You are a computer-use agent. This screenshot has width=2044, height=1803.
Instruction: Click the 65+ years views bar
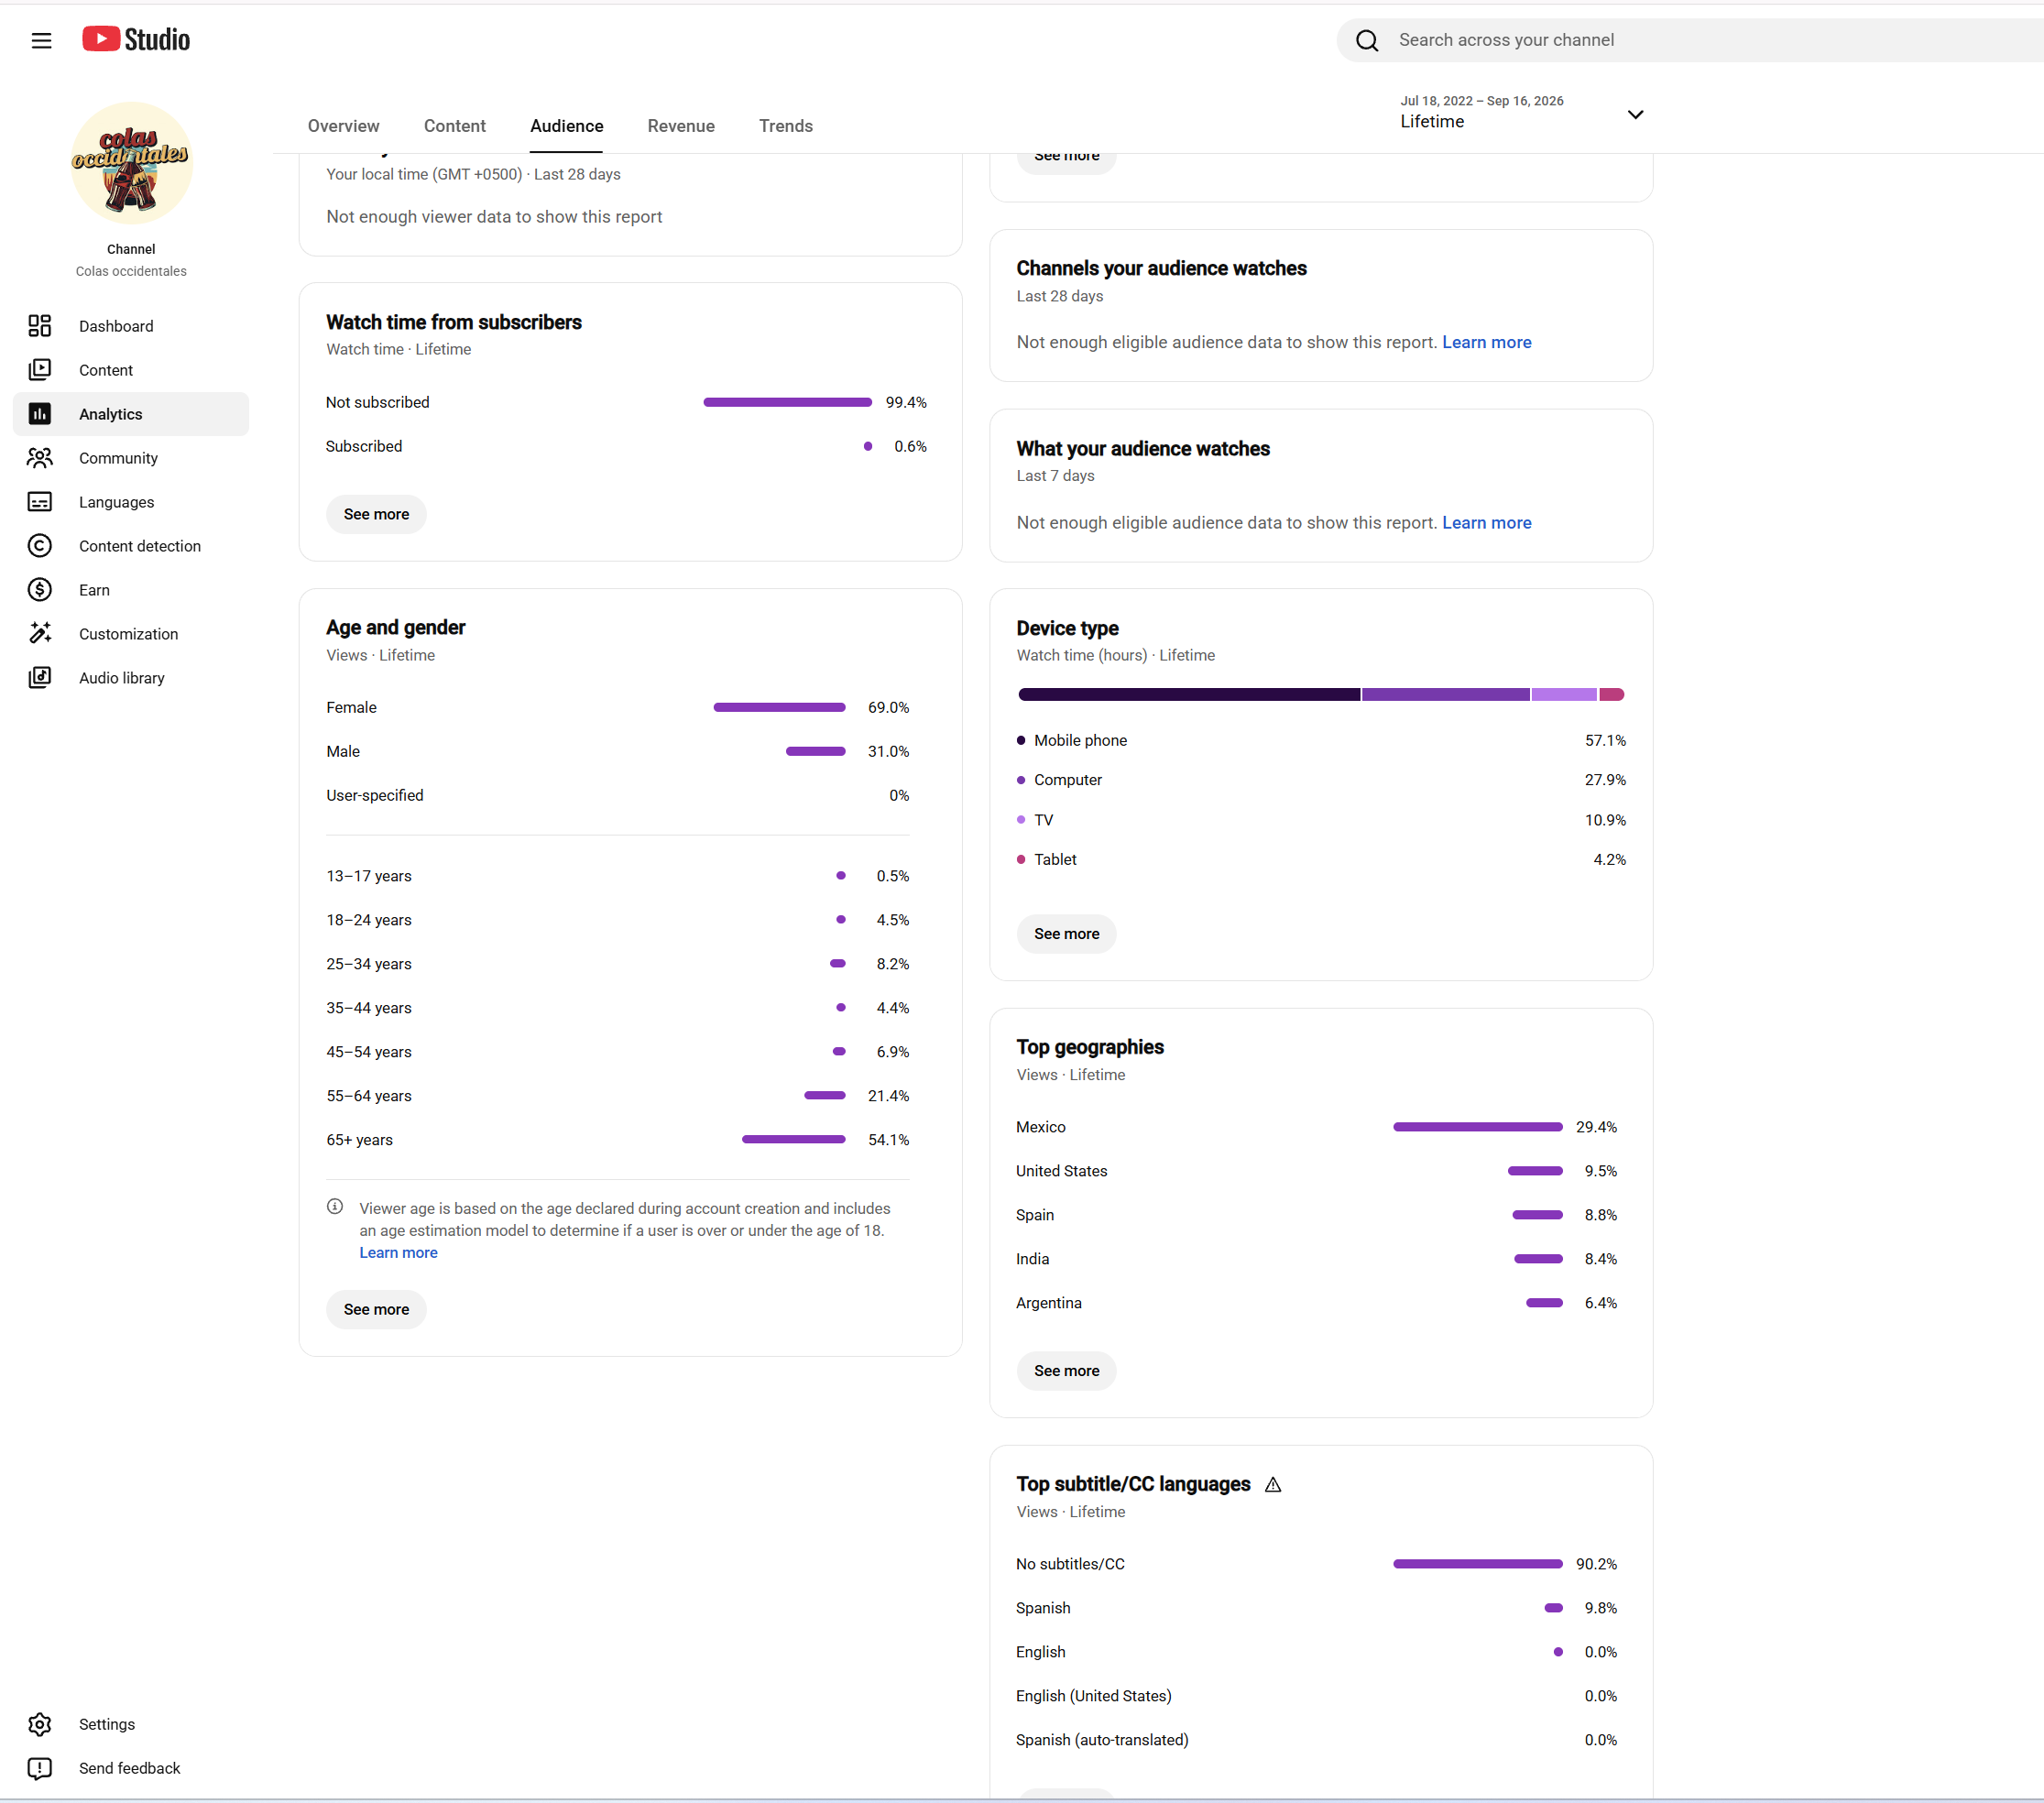[793, 1139]
